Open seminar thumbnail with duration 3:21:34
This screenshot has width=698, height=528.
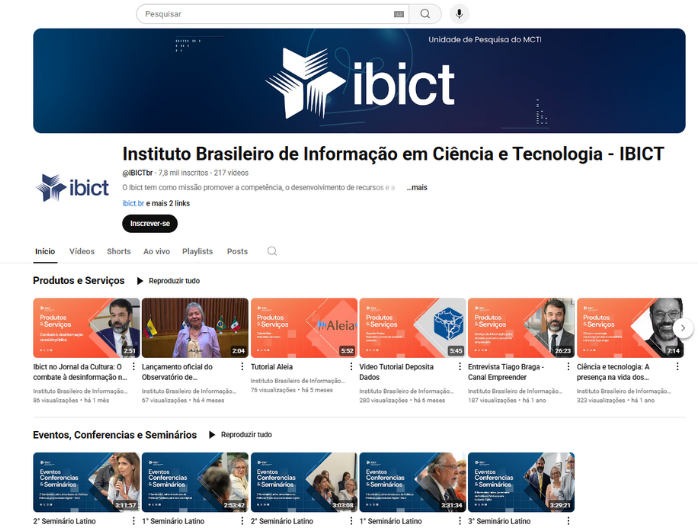413,482
